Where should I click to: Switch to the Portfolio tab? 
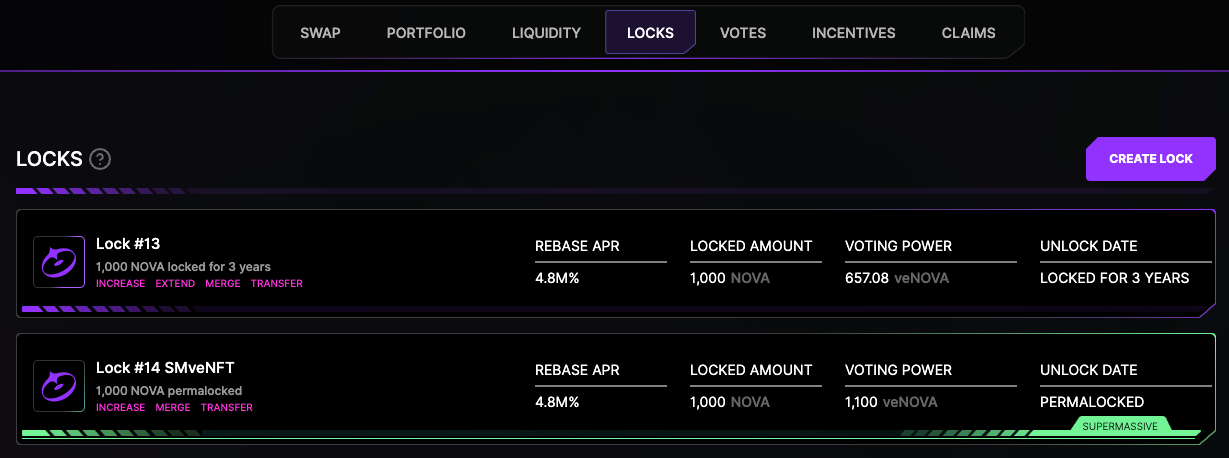pos(426,33)
